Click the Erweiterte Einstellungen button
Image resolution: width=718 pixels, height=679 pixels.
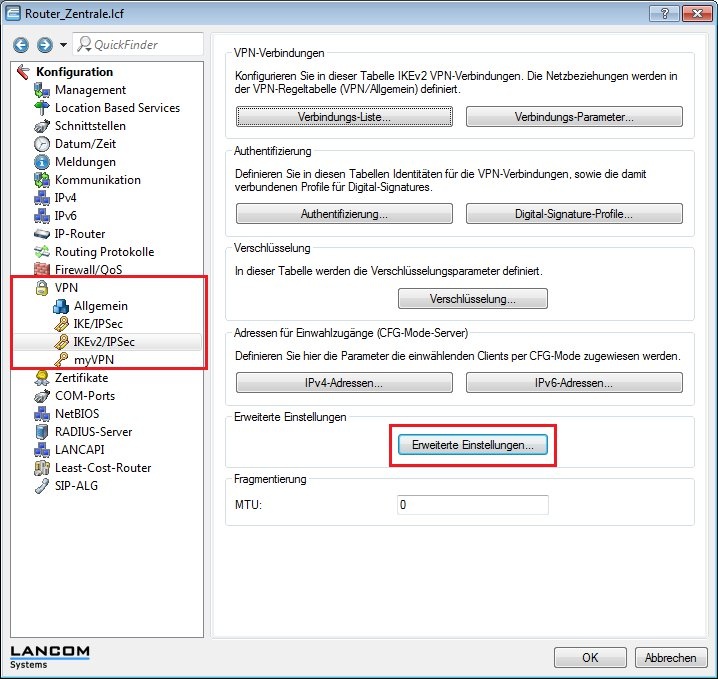click(472, 445)
